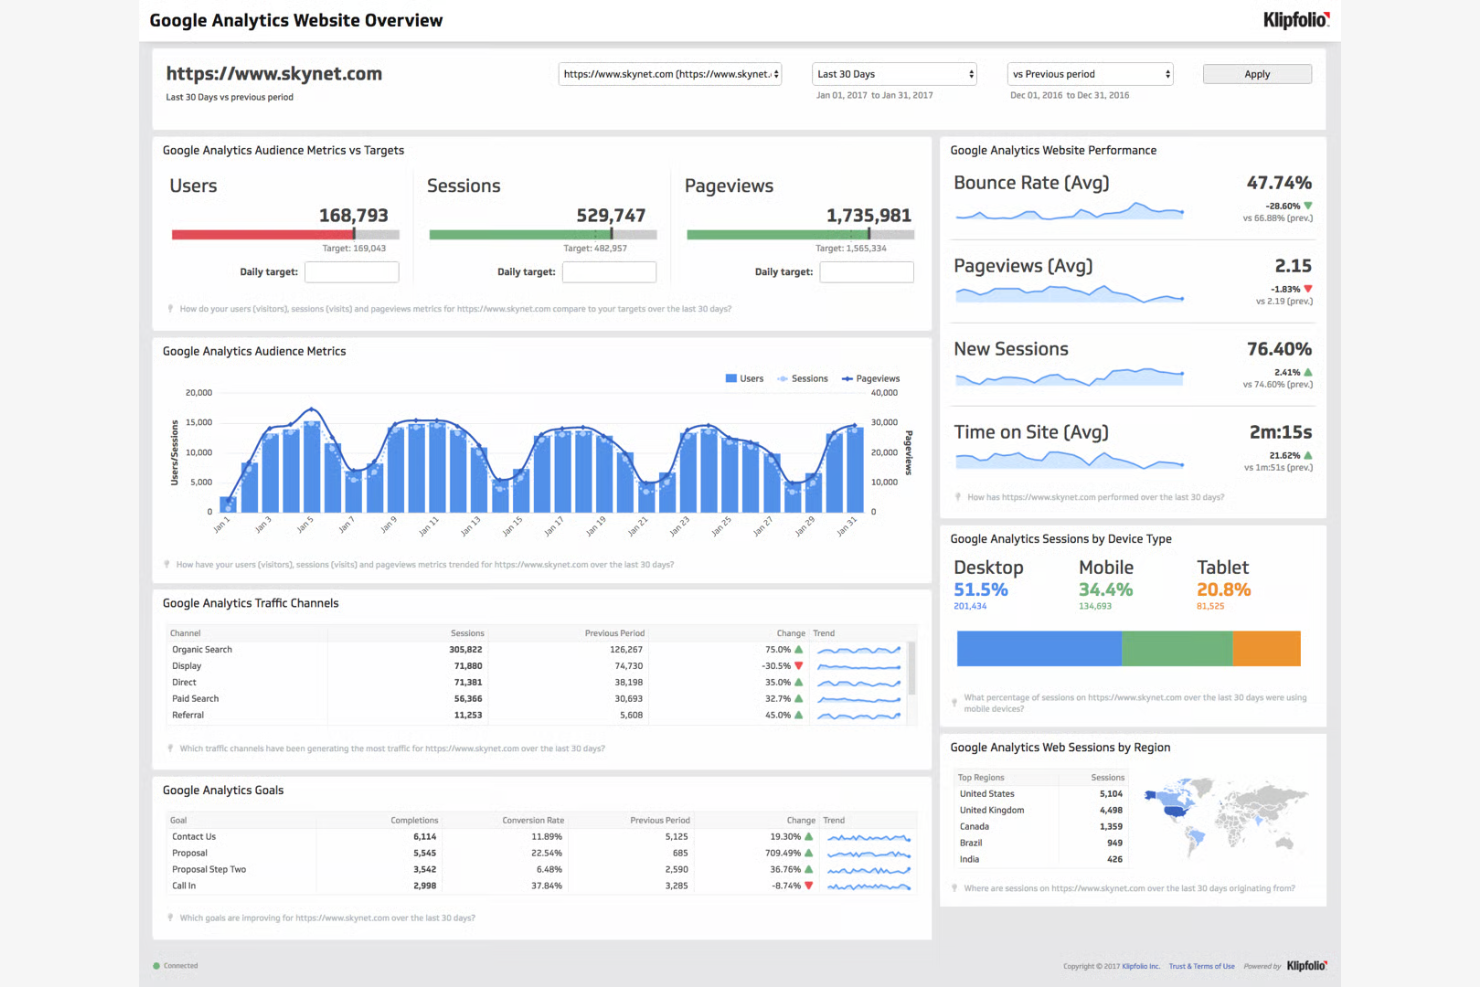
Task: Click the Channel column header
Action: click(185, 633)
